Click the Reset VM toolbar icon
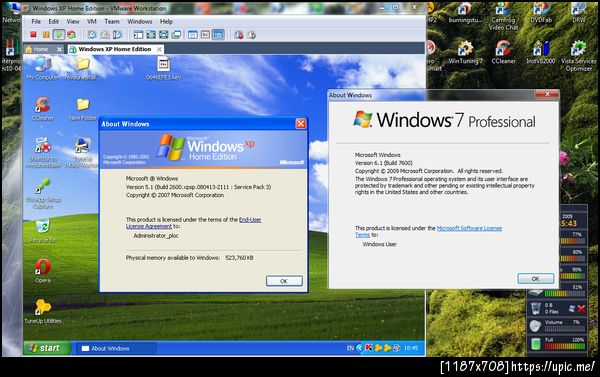600x377 pixels. 71,35
